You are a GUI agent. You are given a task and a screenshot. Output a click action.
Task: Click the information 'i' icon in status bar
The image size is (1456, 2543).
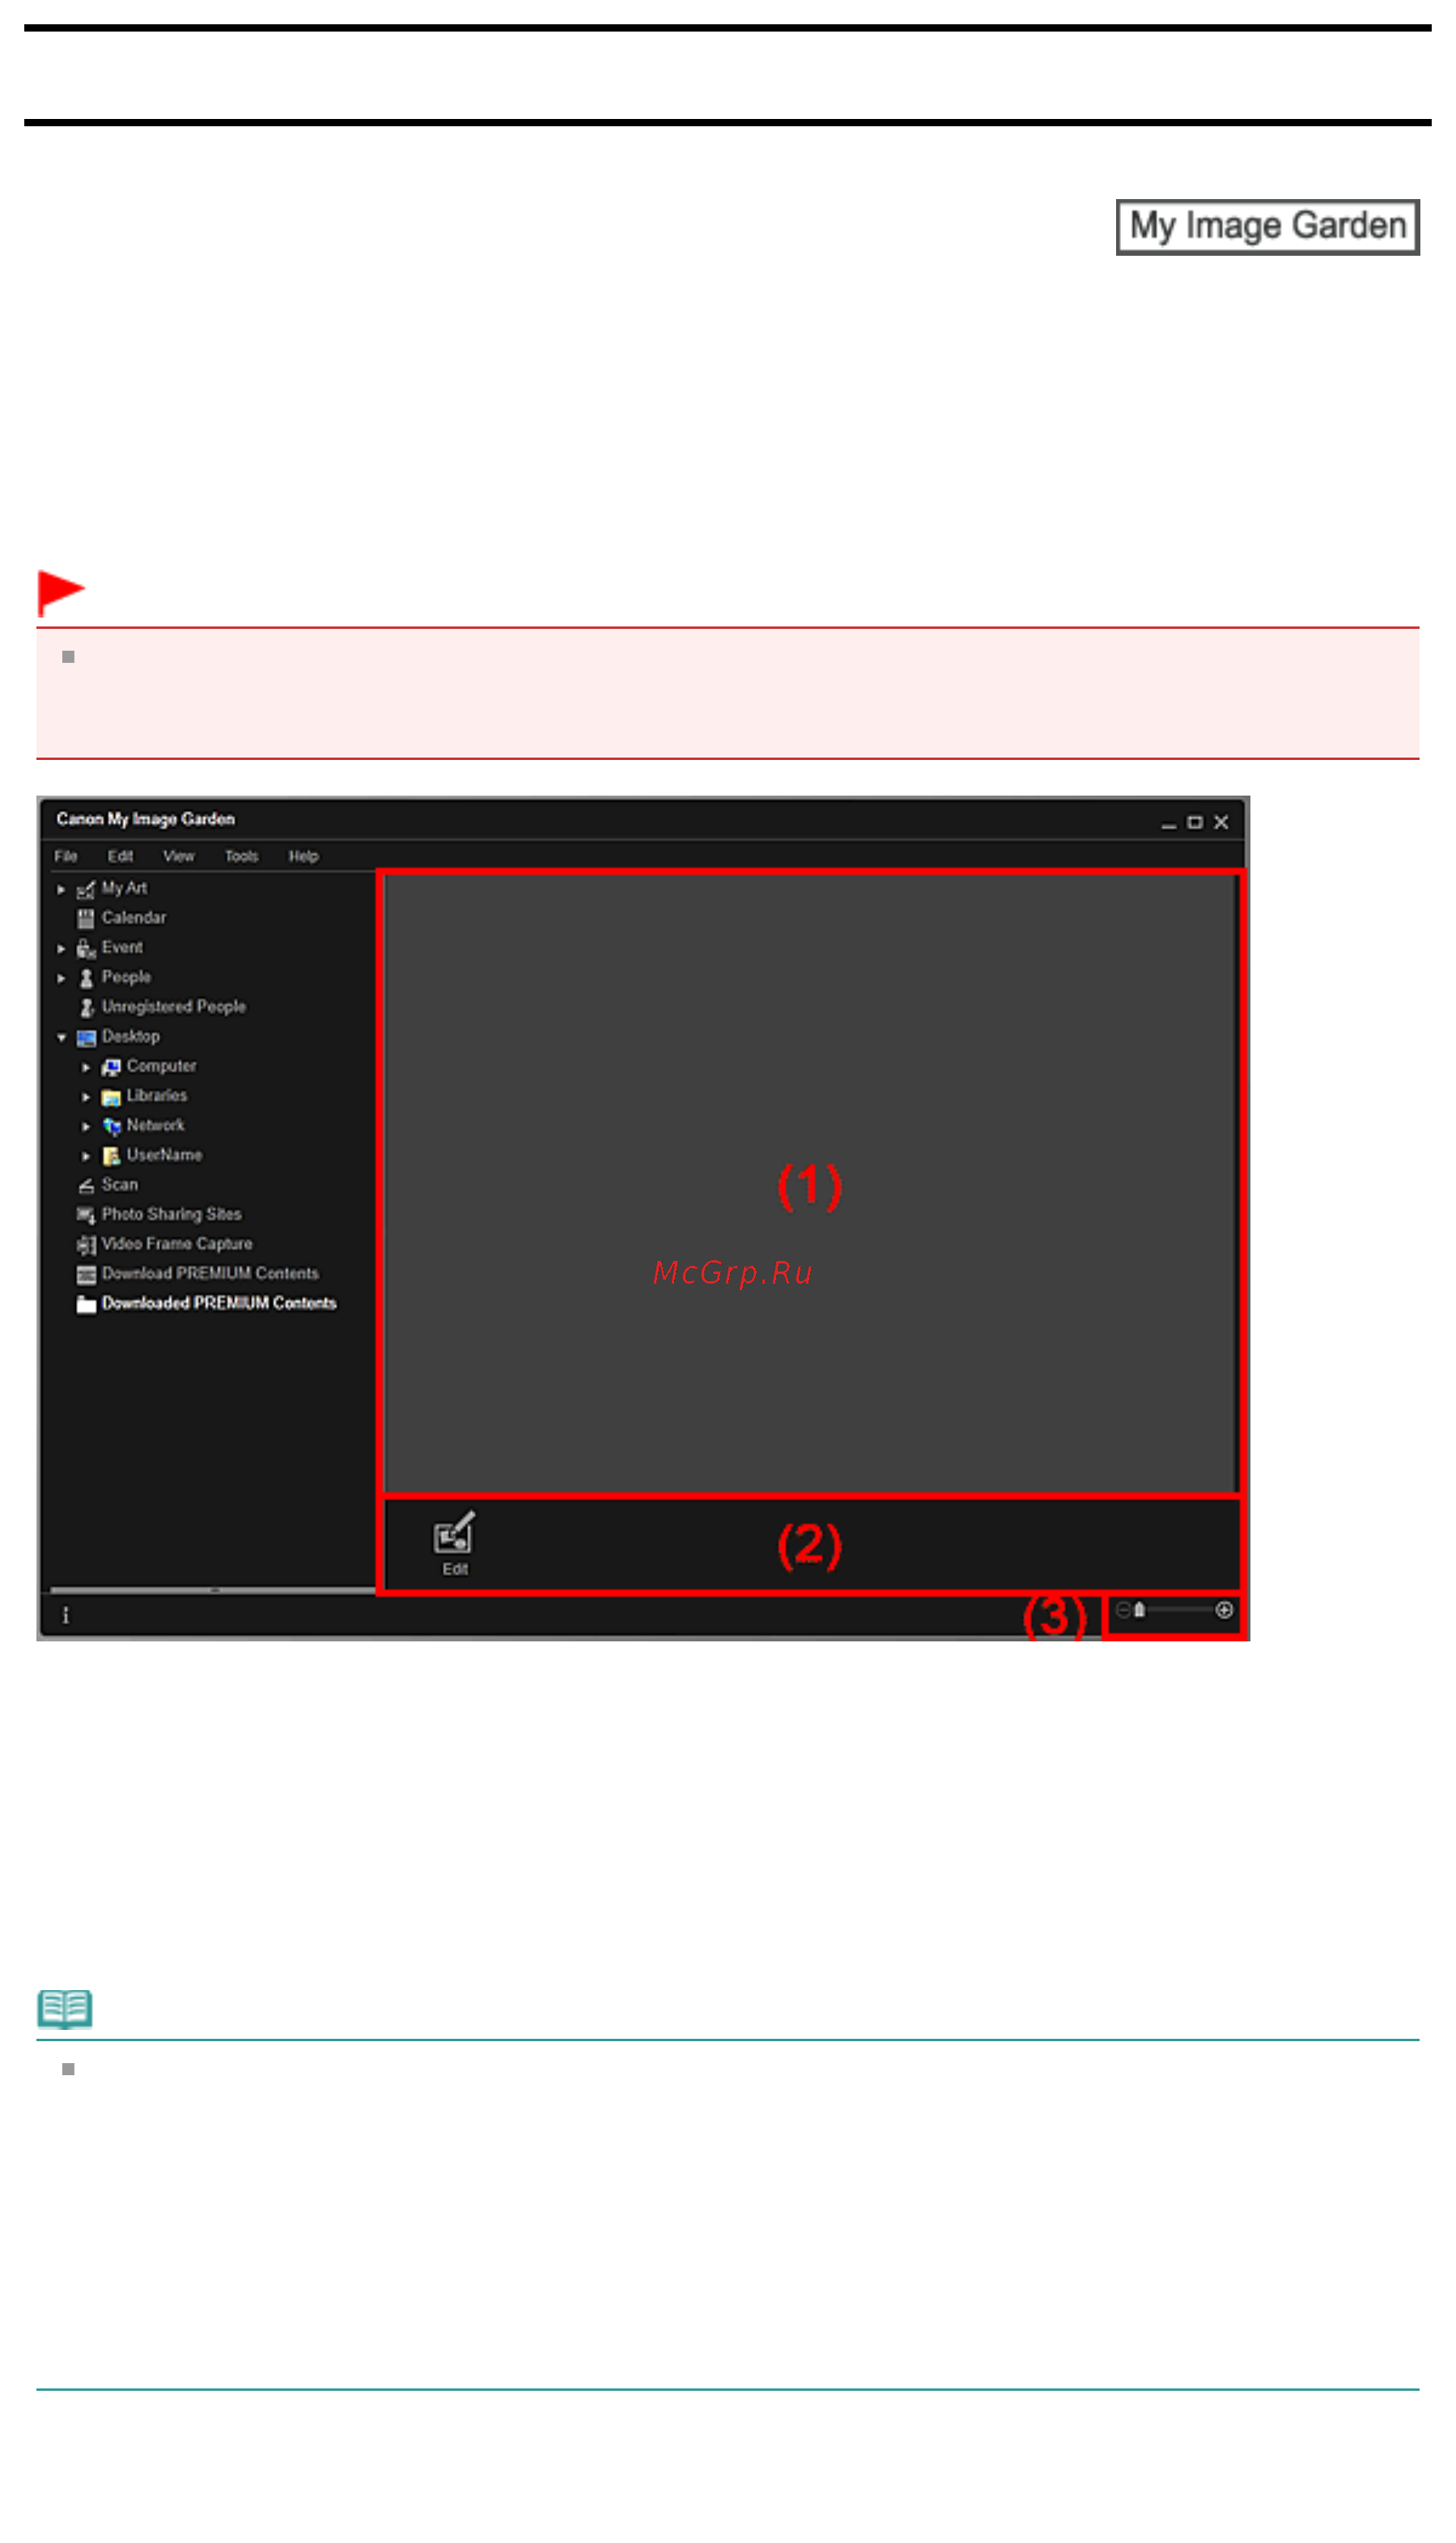(66, 1615)
